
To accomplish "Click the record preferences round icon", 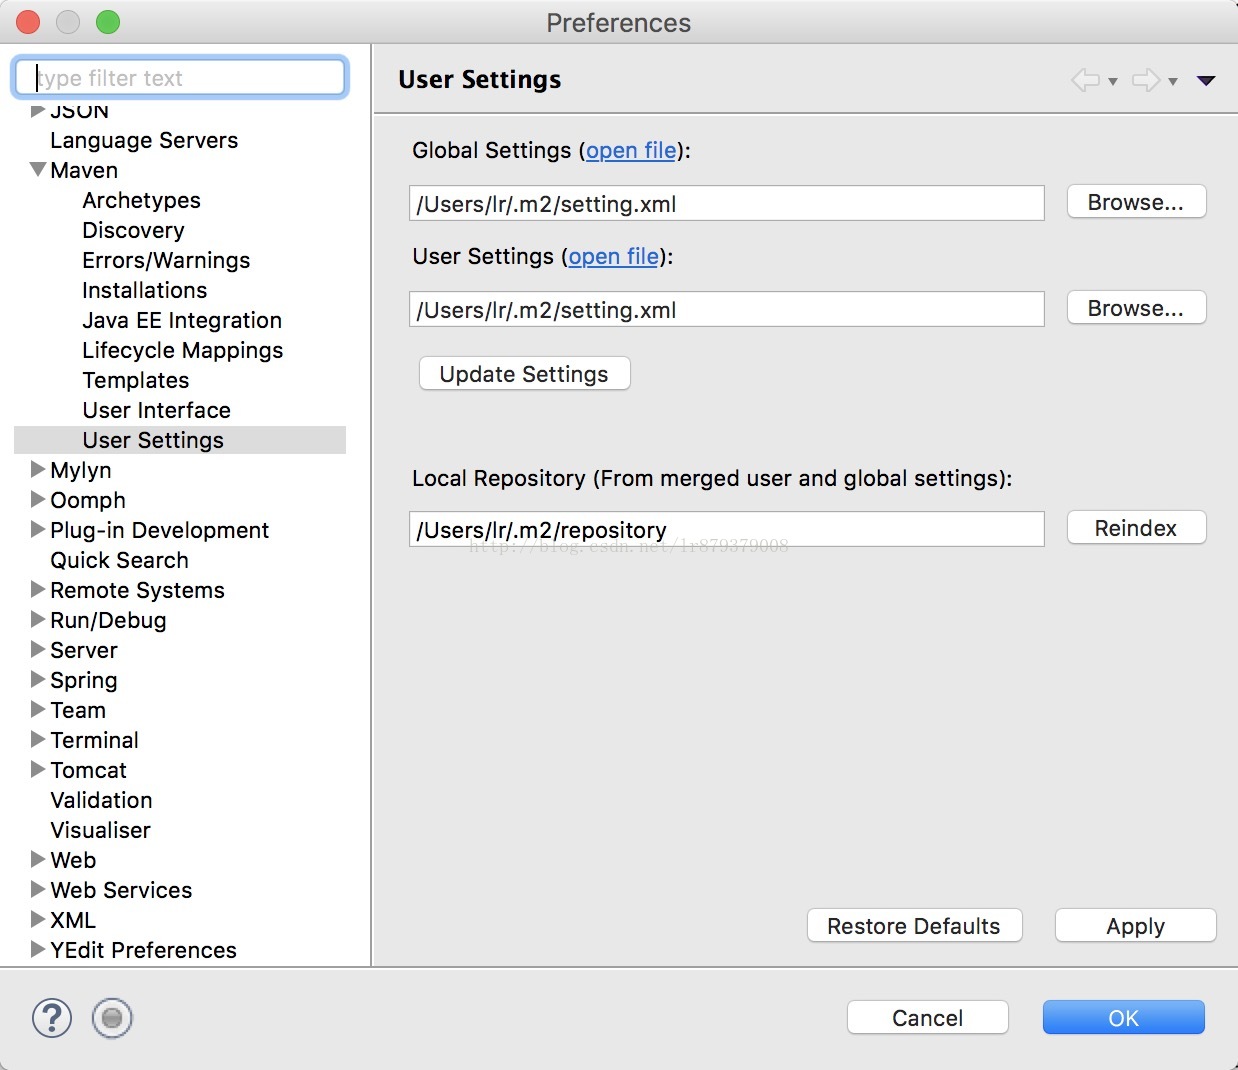I will [112, 1018].
